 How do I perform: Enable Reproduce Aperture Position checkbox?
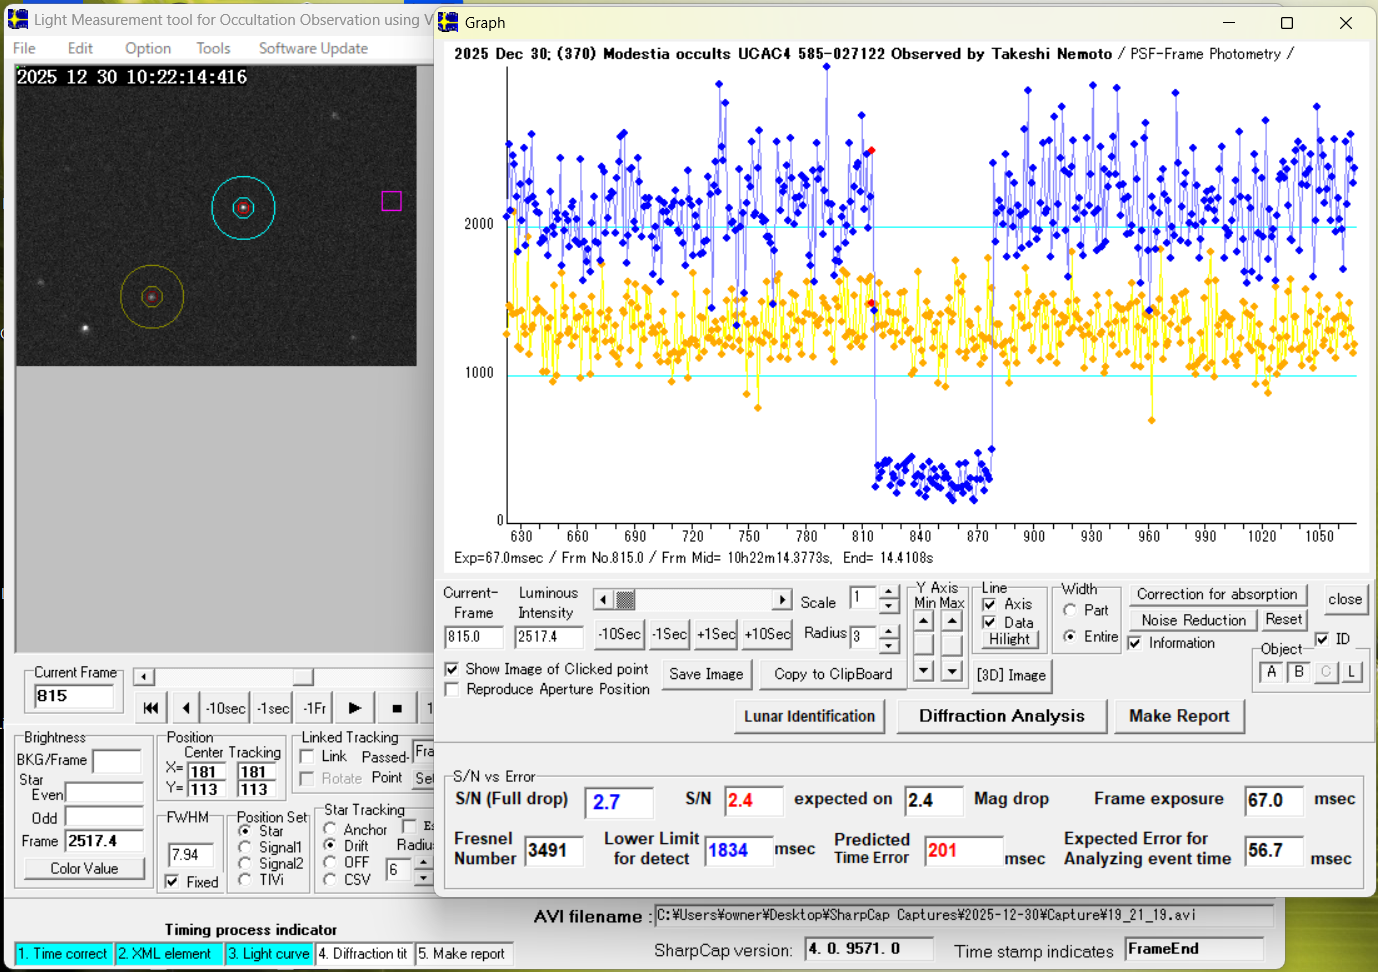[452, 689]
